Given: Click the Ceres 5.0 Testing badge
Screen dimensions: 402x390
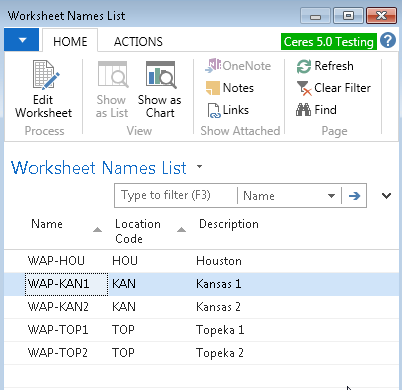Looking at the screenshot, I should (x=329, y=42).
